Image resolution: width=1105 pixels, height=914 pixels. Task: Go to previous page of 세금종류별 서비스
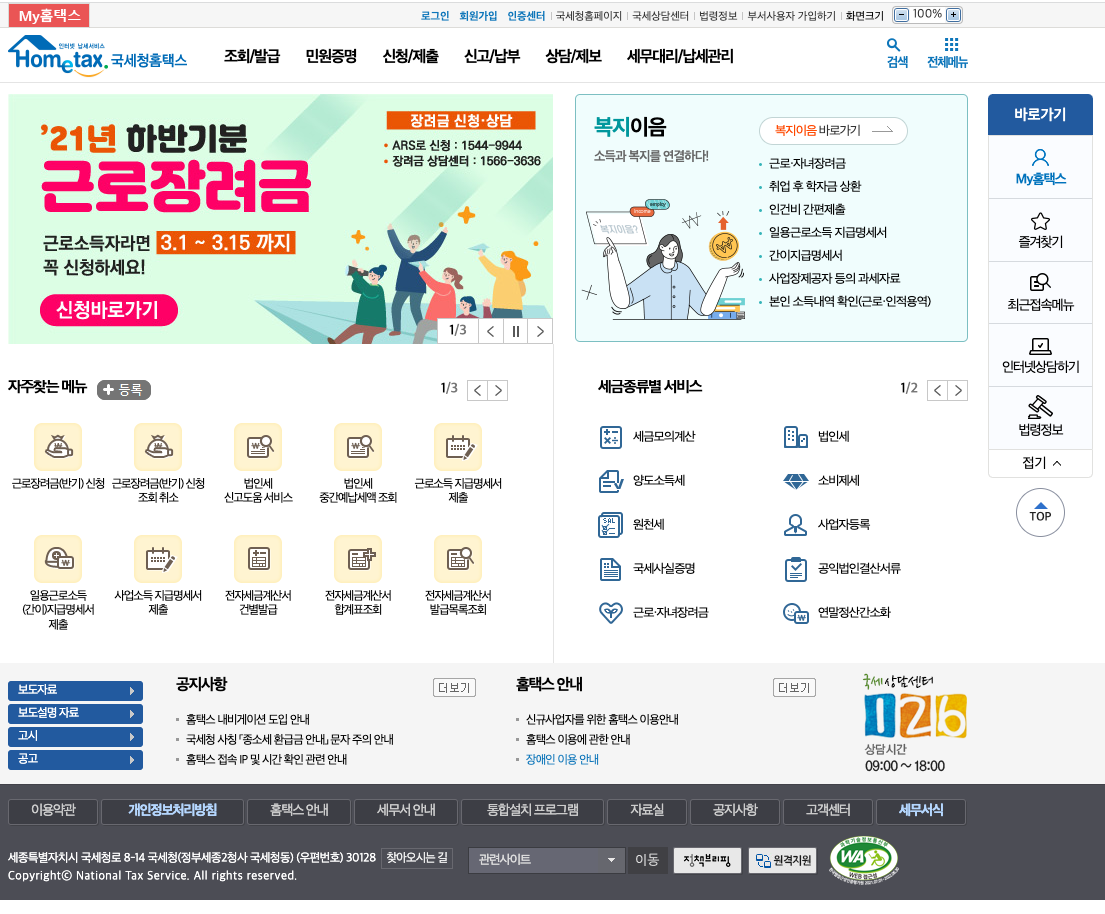coord(937,390)
